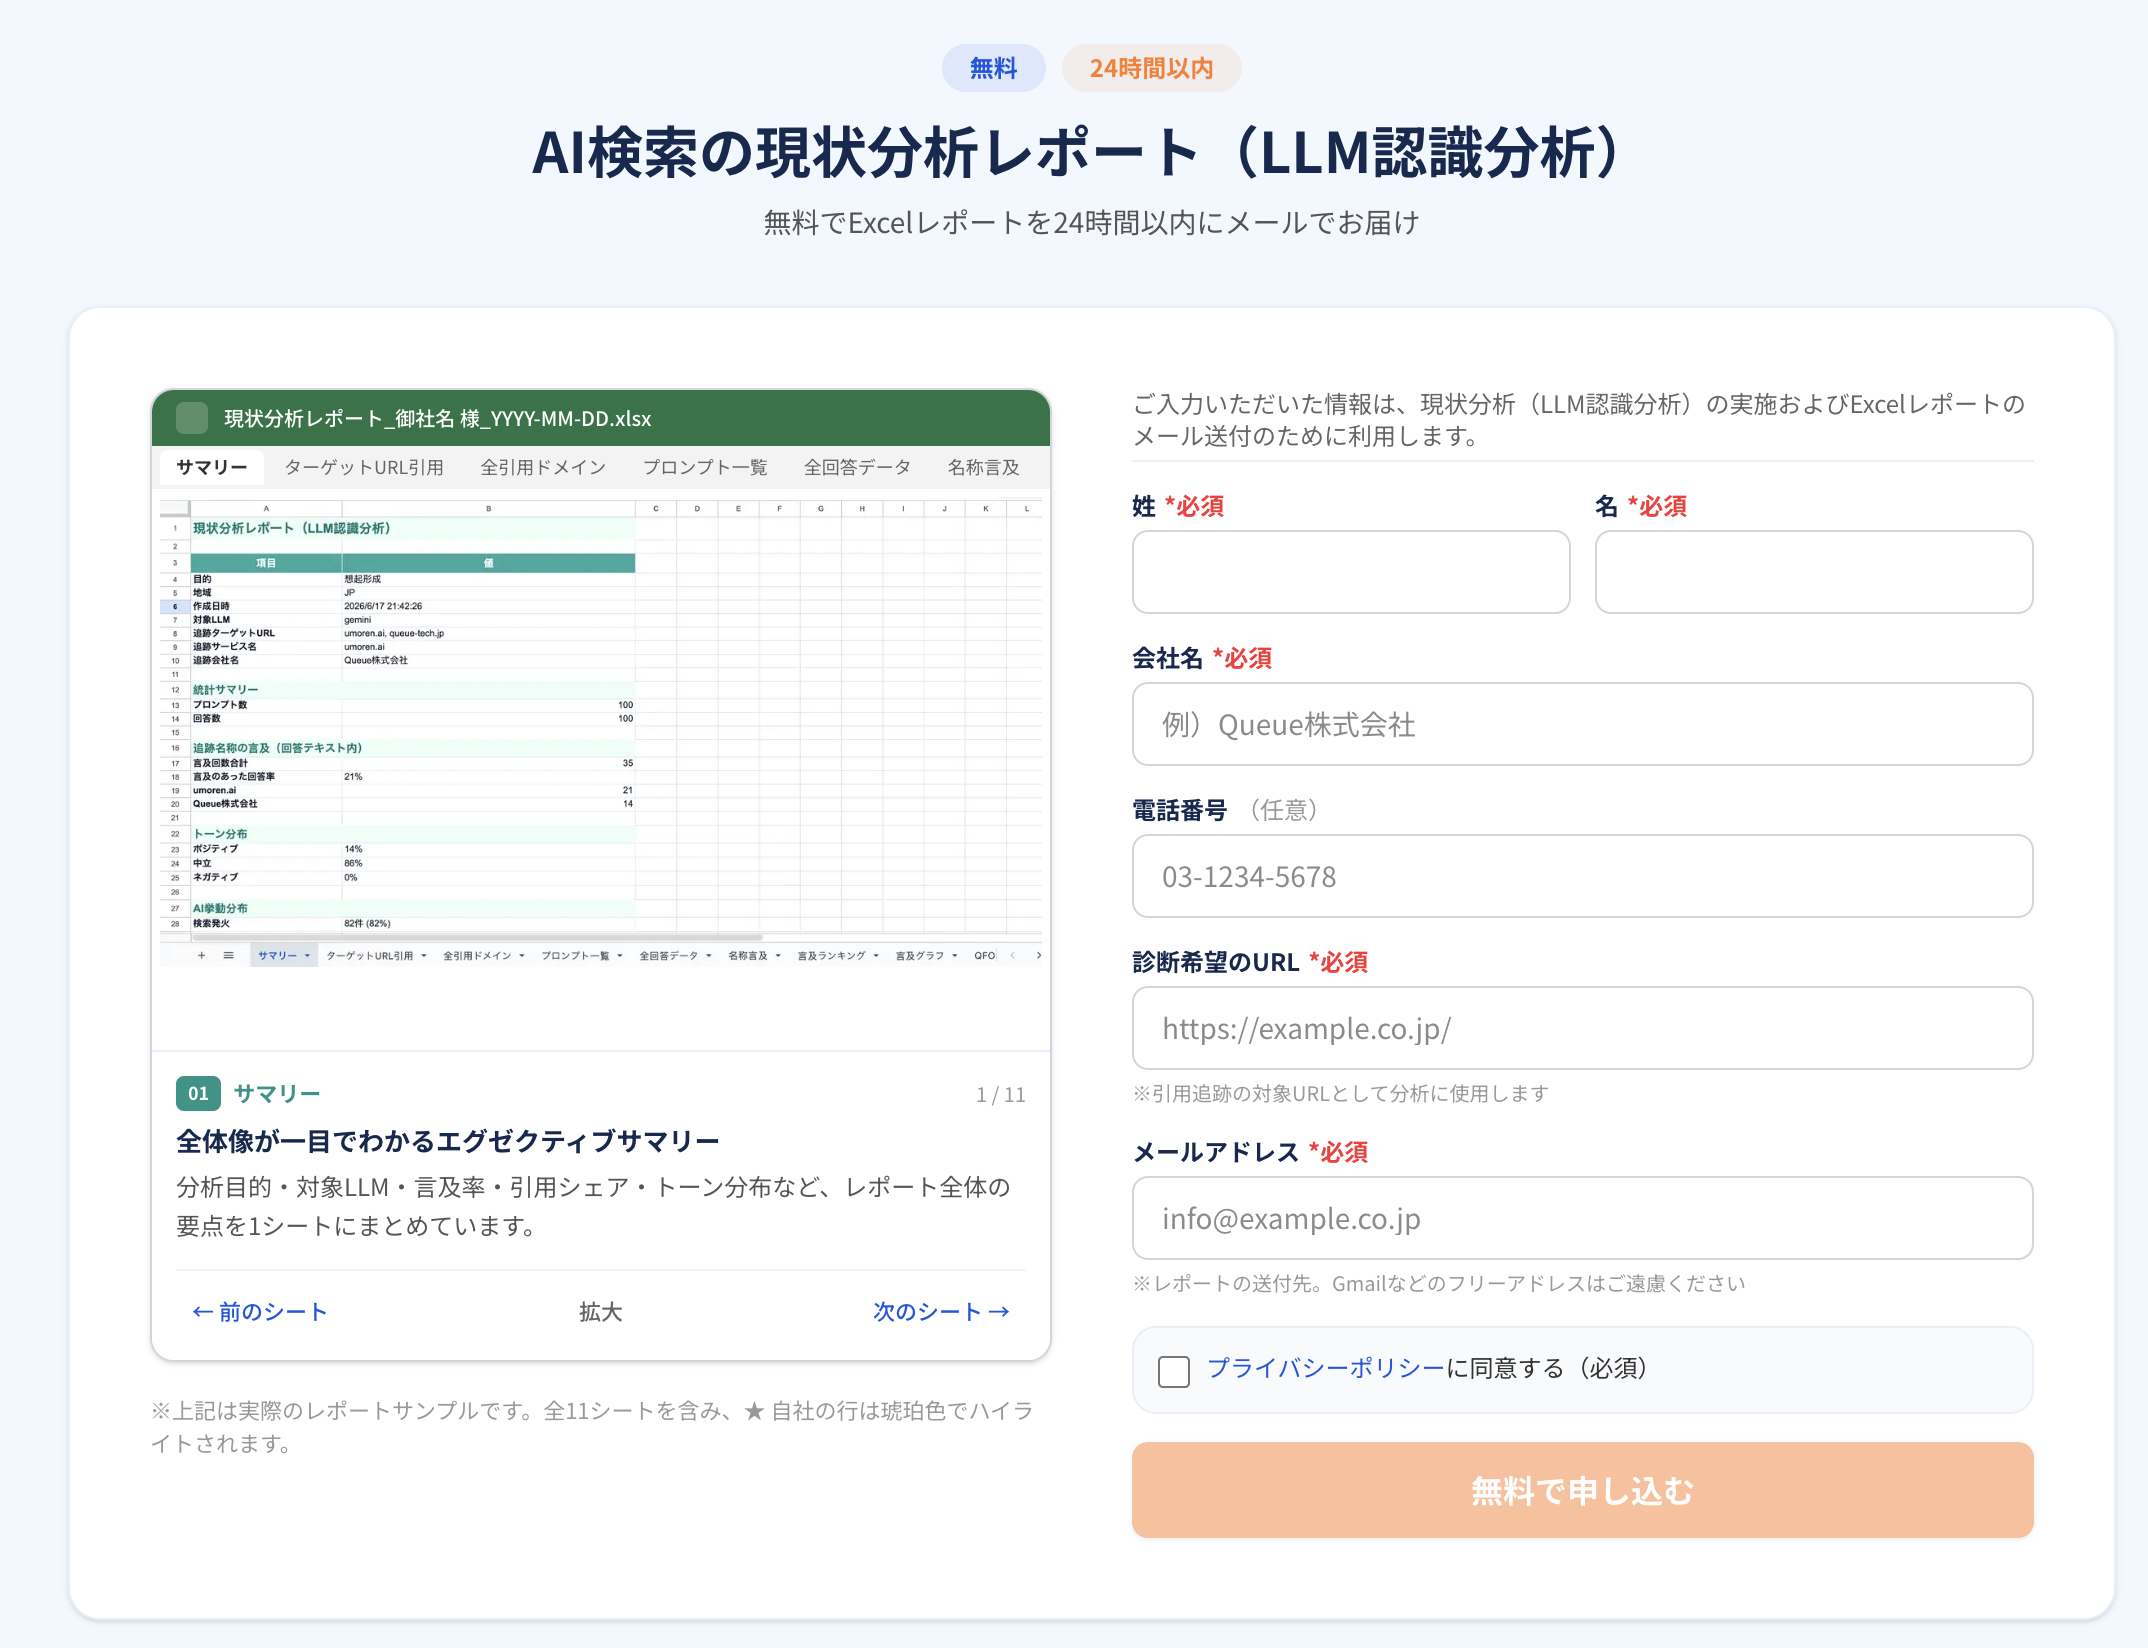
Task: Submit with 無料で申し込む button
Action: (1582, 1490)
